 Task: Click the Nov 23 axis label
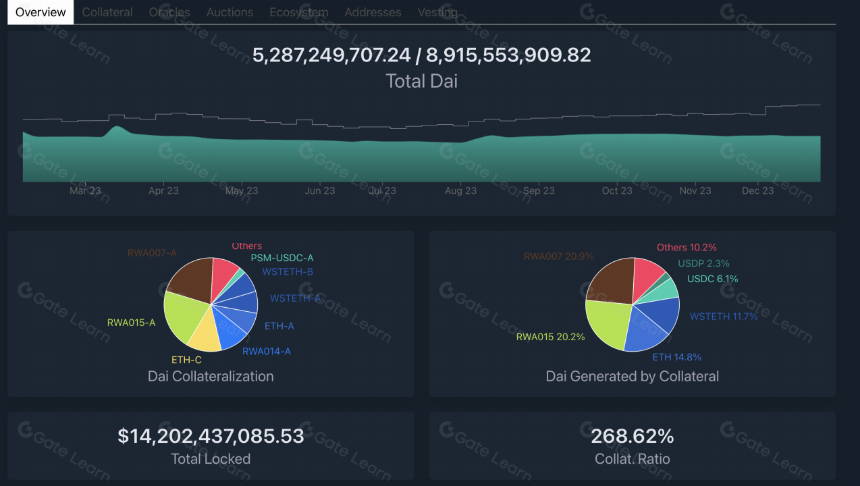695,190
